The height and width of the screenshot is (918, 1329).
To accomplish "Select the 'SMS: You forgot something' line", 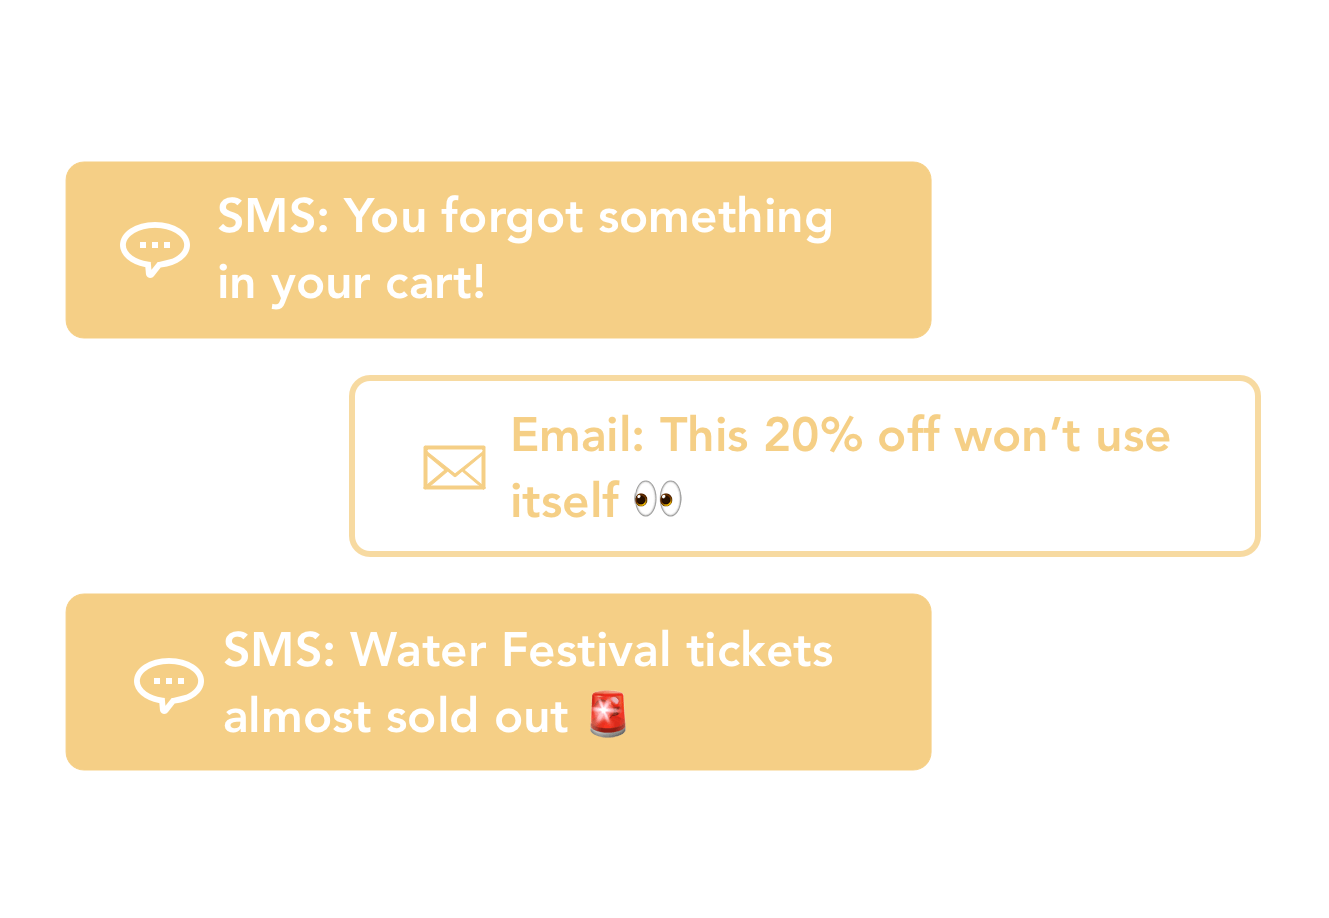I will pyautogui.click(x=525, y=218).
